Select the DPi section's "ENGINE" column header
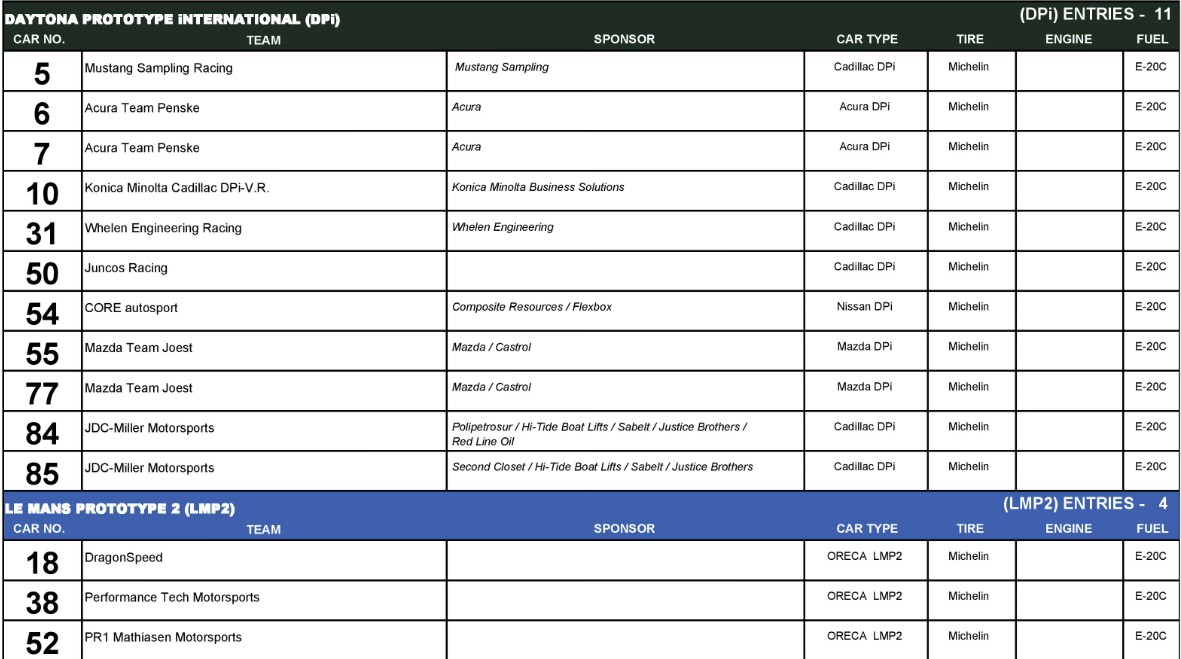The height and width of the screenshot is (659, 1181). tap(1068, 39)
